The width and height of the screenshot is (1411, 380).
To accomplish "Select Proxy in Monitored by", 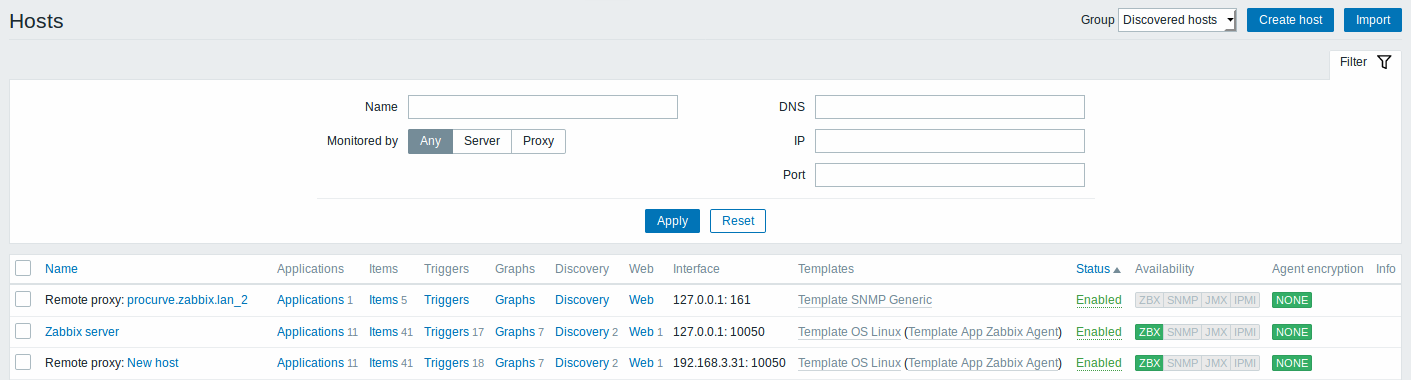I will [x=538, y=141].
